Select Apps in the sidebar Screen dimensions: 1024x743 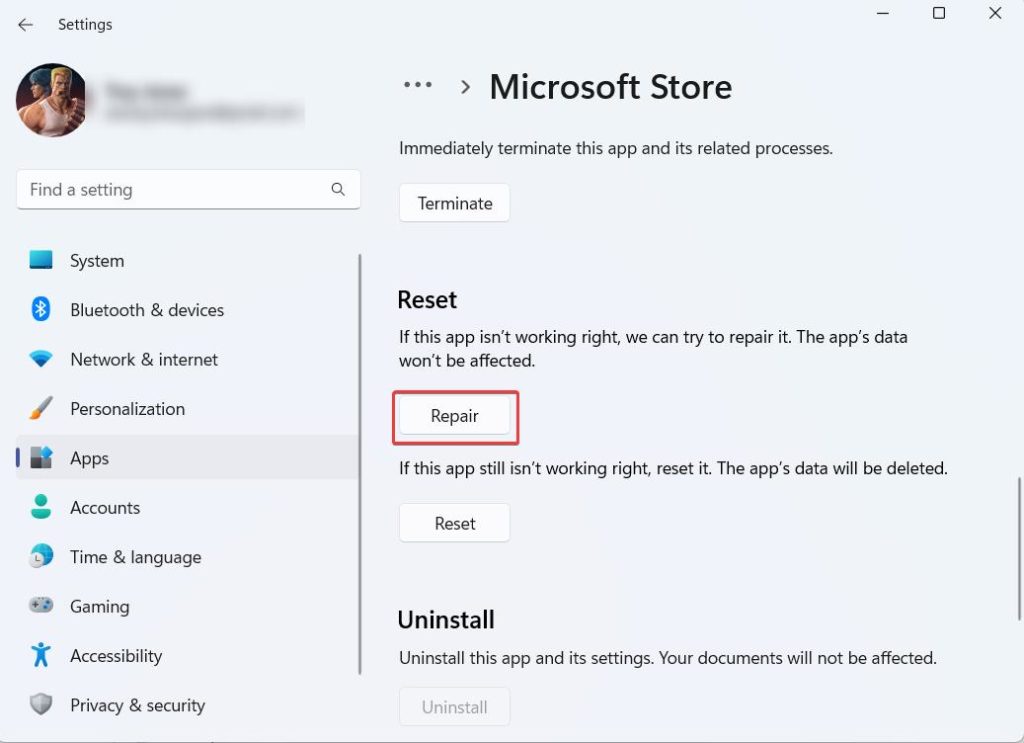click(89, 458)
